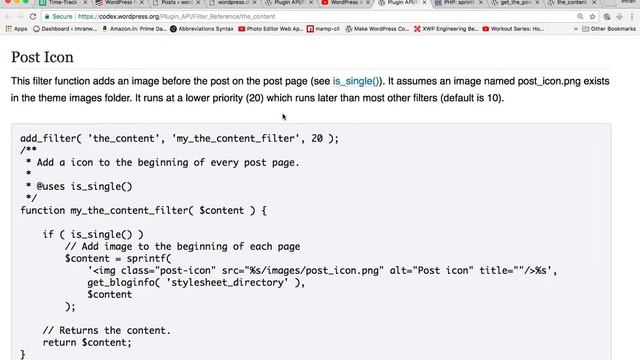Show hidden bookmarks overflow chevron

(x=576, y=29)
